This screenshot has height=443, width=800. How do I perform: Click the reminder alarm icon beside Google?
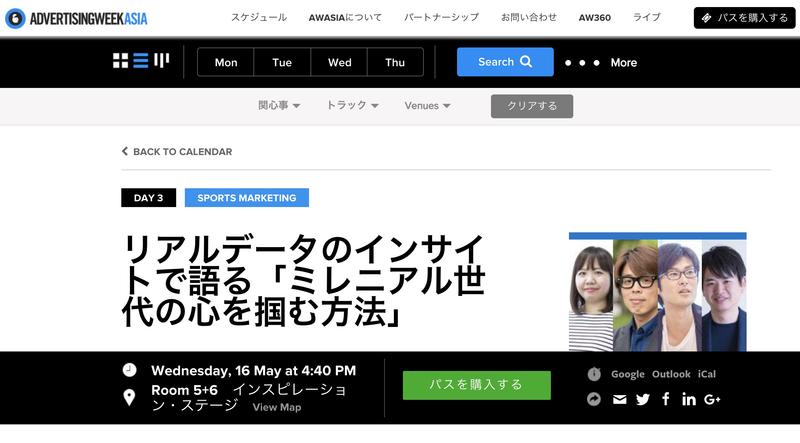pos(594,374)
